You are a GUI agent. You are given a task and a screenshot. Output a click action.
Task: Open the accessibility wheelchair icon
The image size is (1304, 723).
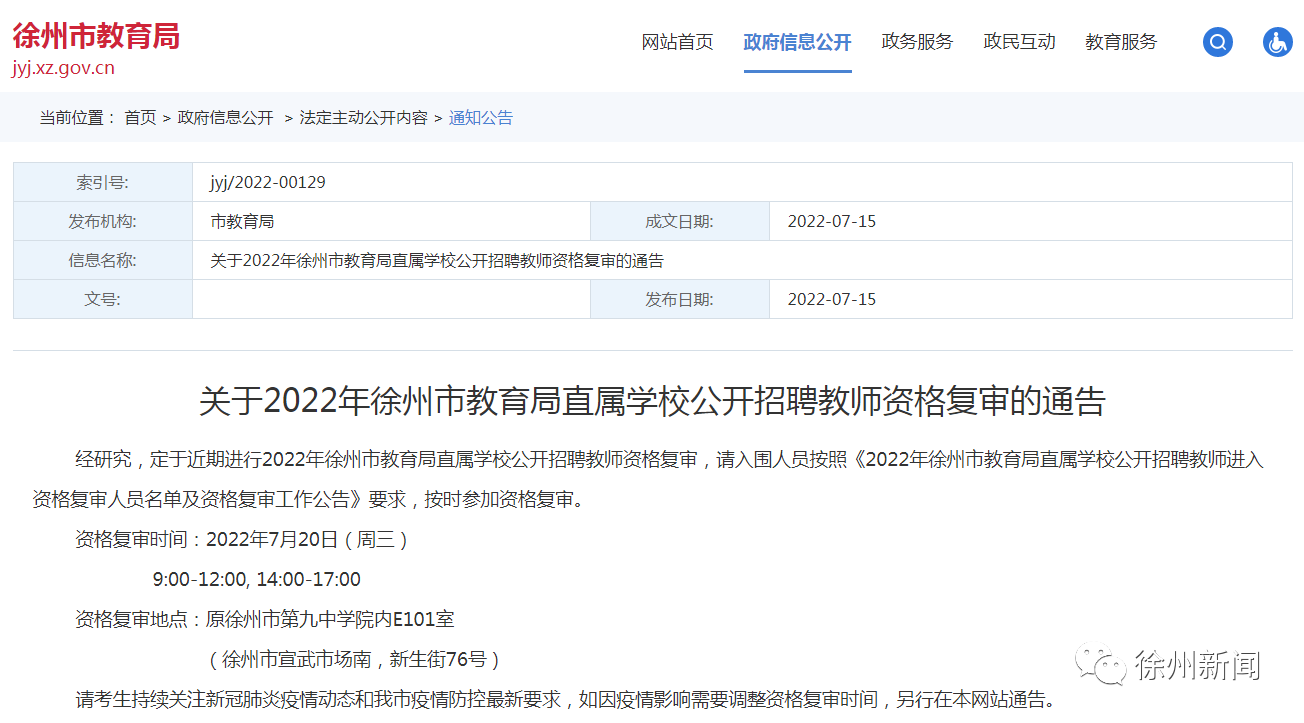pyautogui.click(x=1277, y=42)
